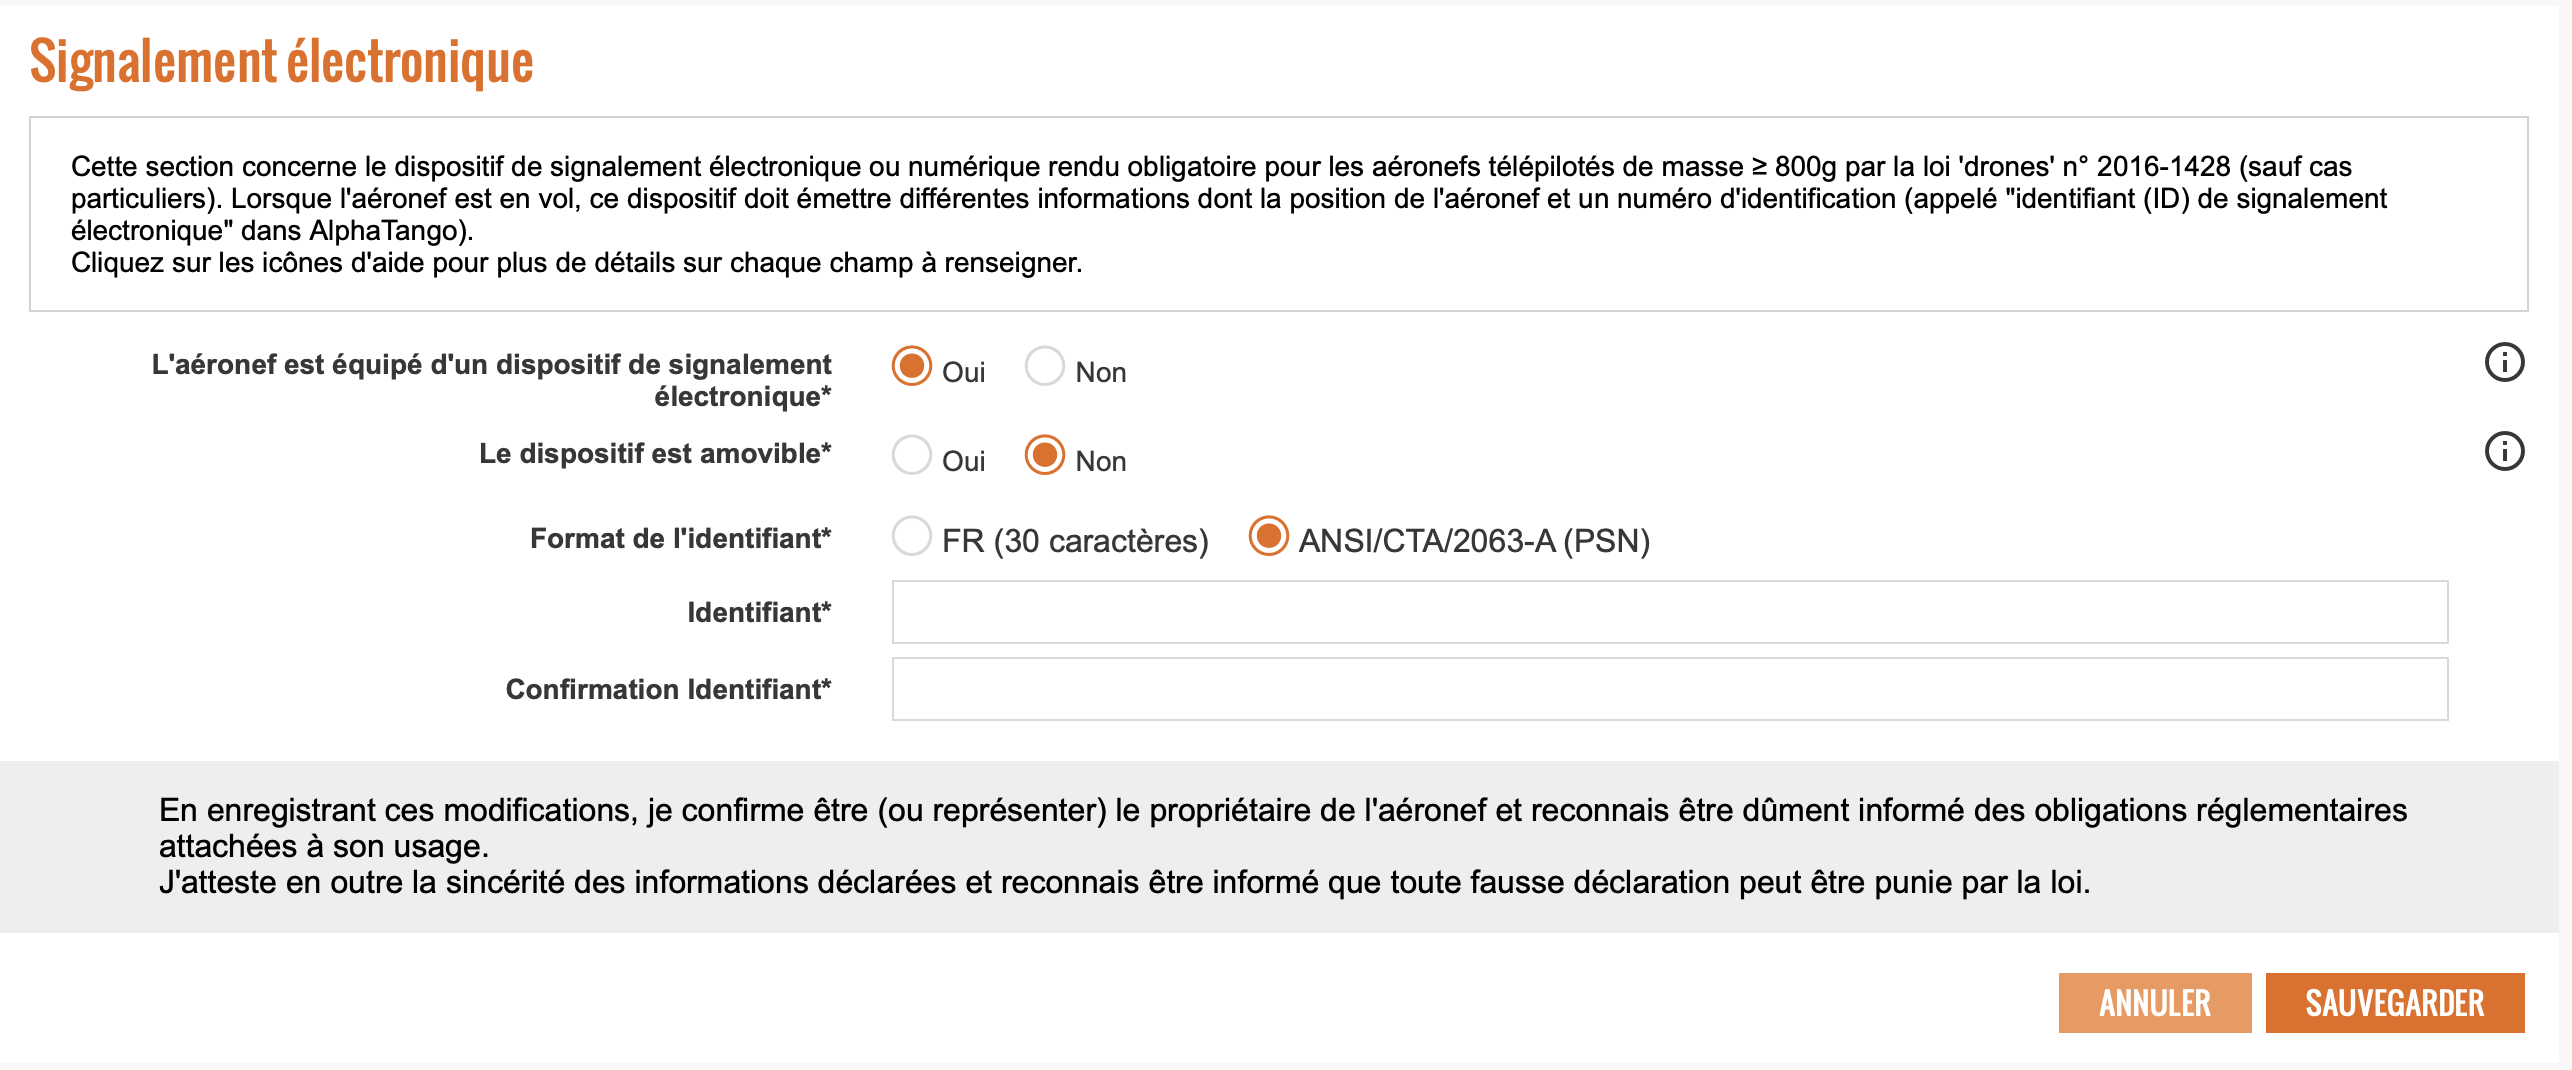Click the Annuler button
Screen dimensions: 2572x1070
(2155, 1003)
